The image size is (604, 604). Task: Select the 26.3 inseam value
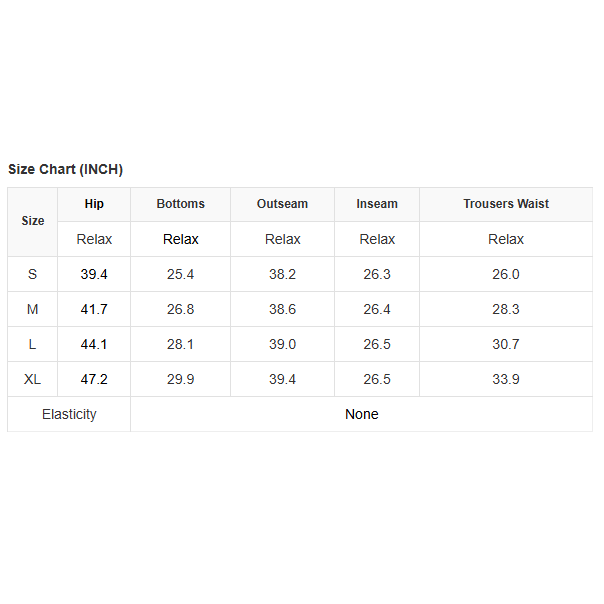click(x=377, y=274)
